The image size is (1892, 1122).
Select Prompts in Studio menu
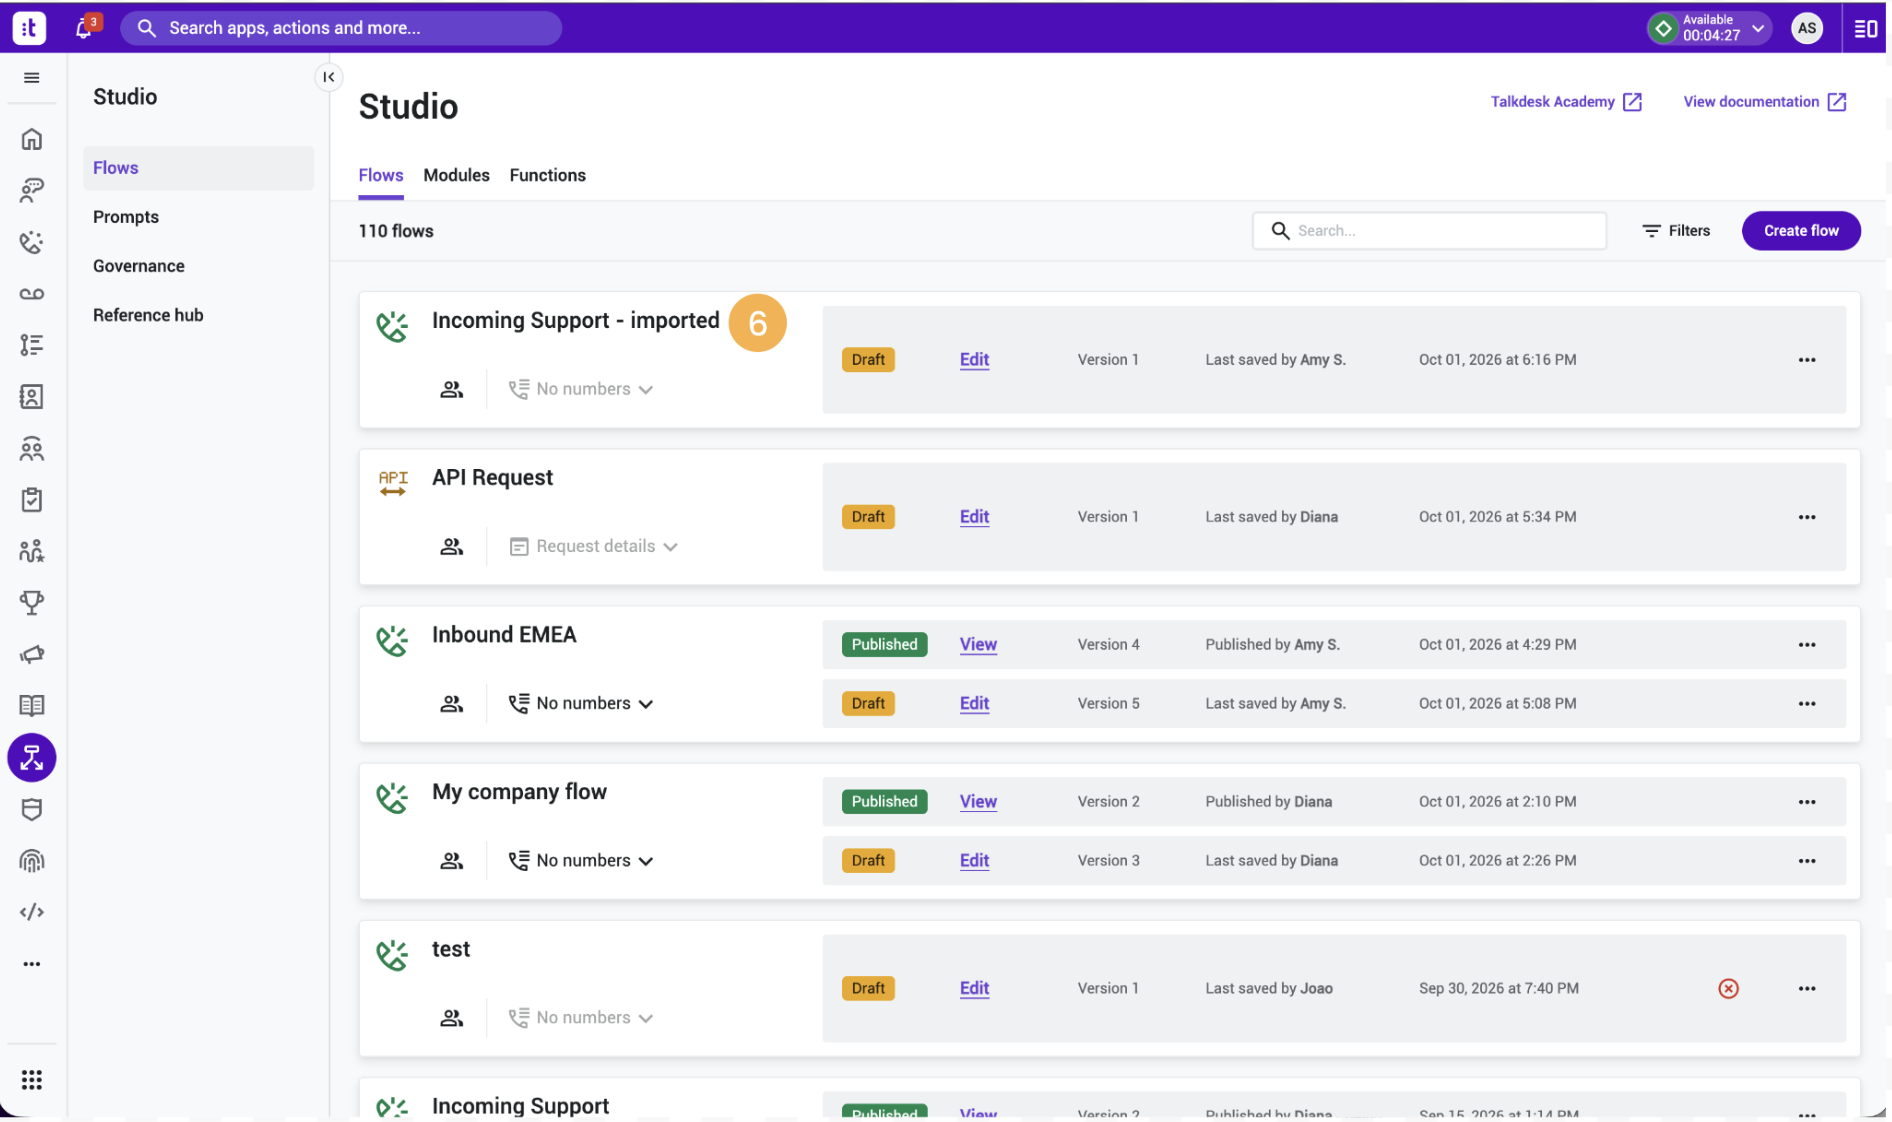(x=126, y=217)
